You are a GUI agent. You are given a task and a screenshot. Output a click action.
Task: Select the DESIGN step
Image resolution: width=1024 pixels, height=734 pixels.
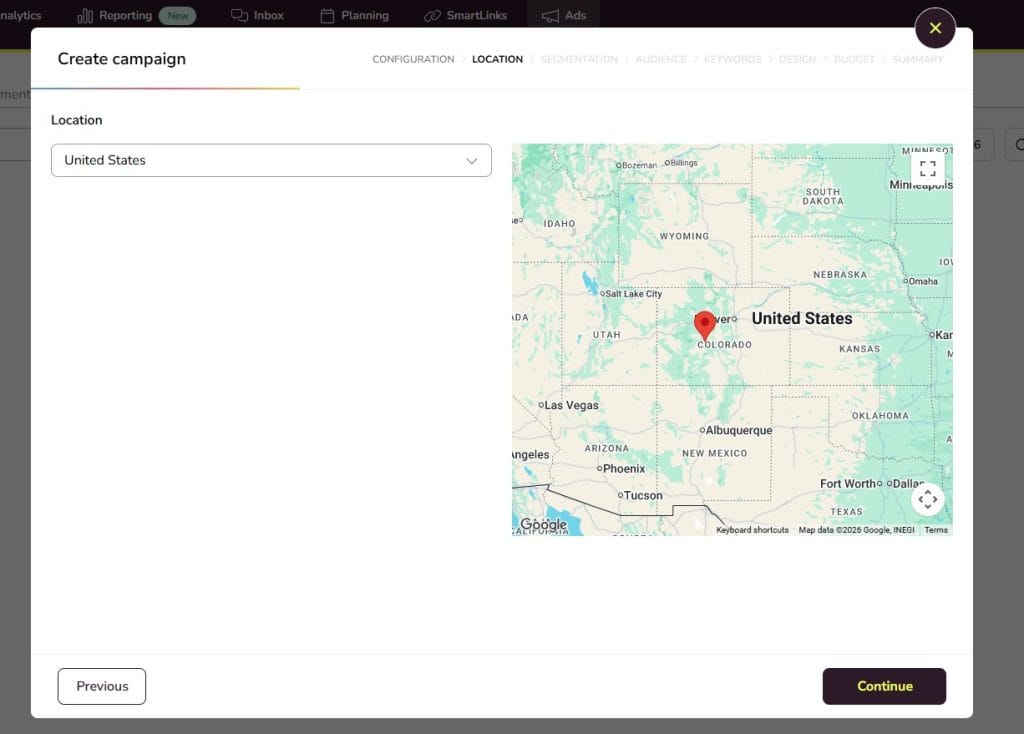797,59
